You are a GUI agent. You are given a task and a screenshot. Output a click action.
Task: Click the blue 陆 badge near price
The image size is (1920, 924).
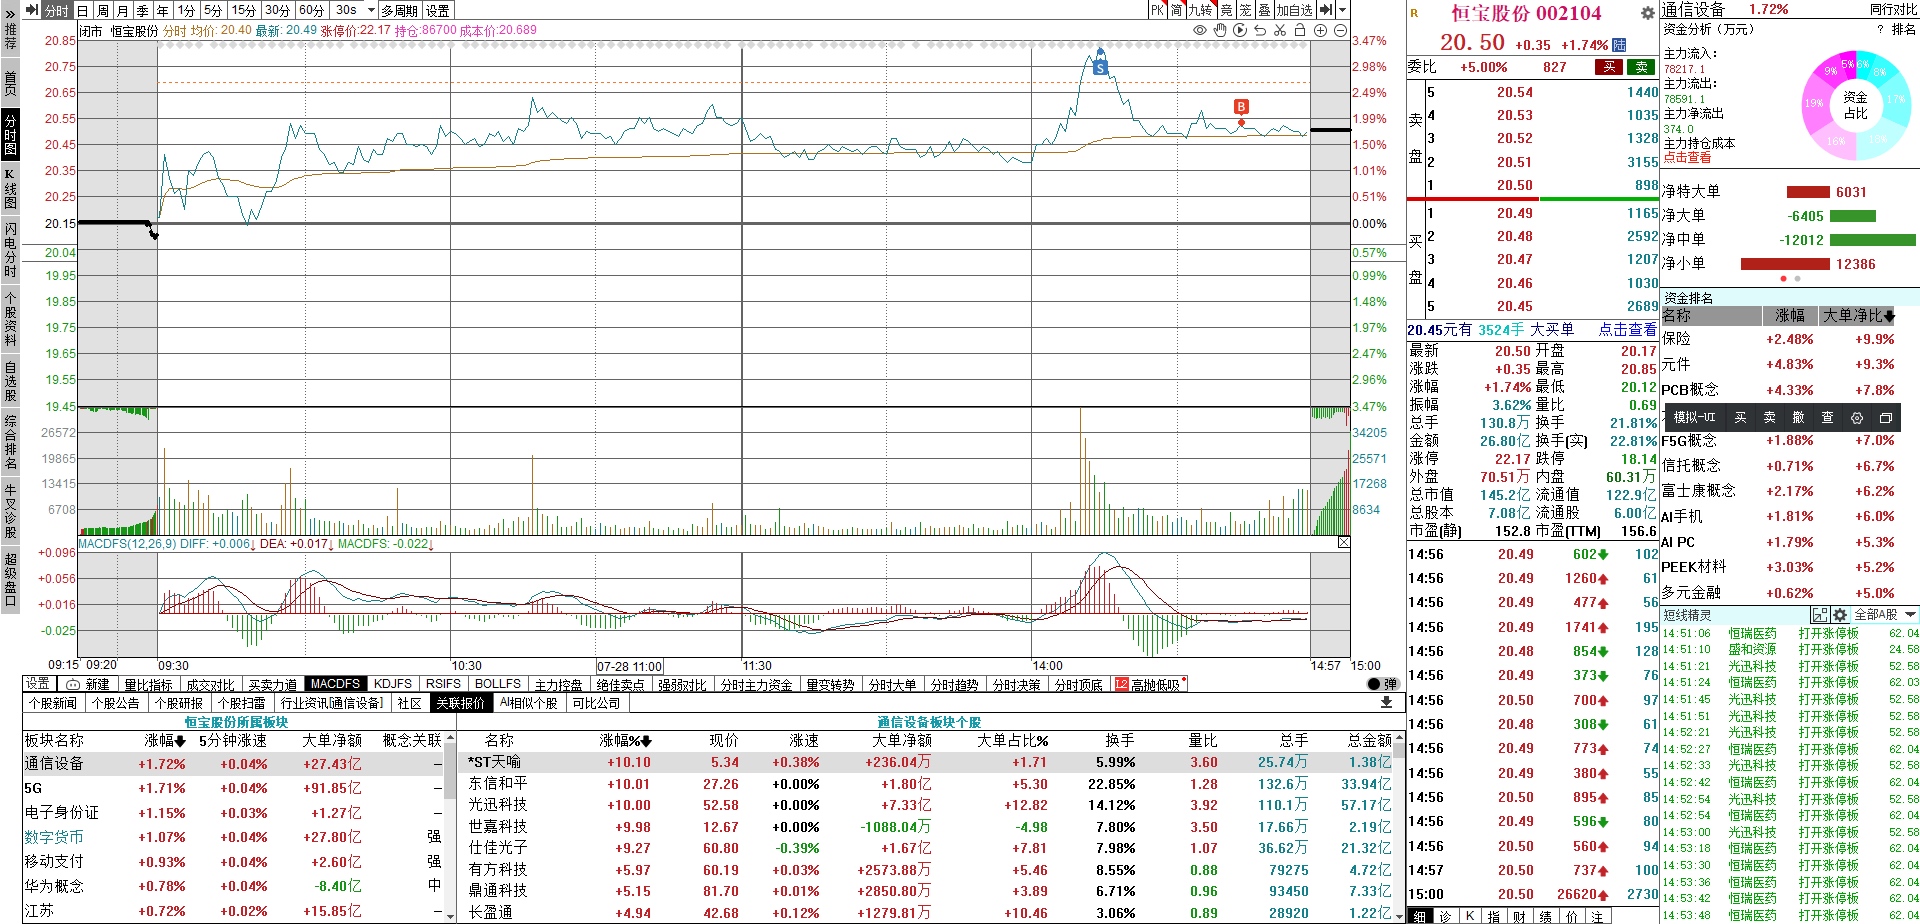coord(1619,45)
